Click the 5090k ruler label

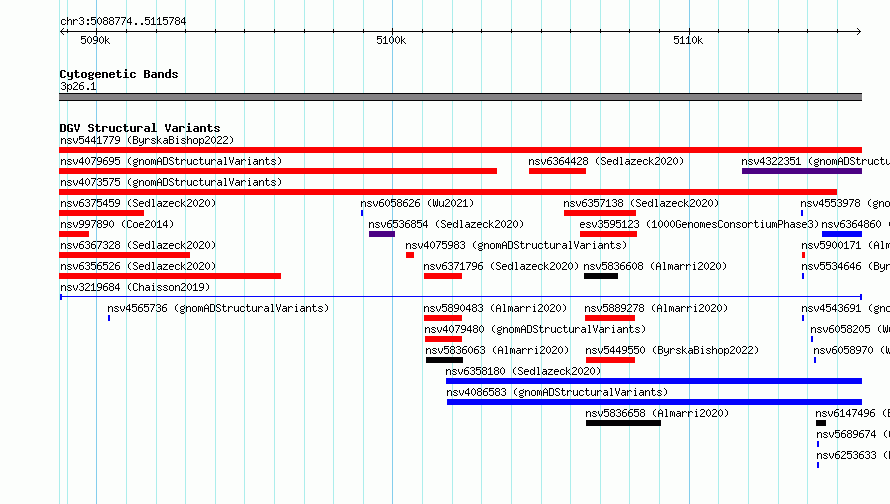tap(95, 40)
